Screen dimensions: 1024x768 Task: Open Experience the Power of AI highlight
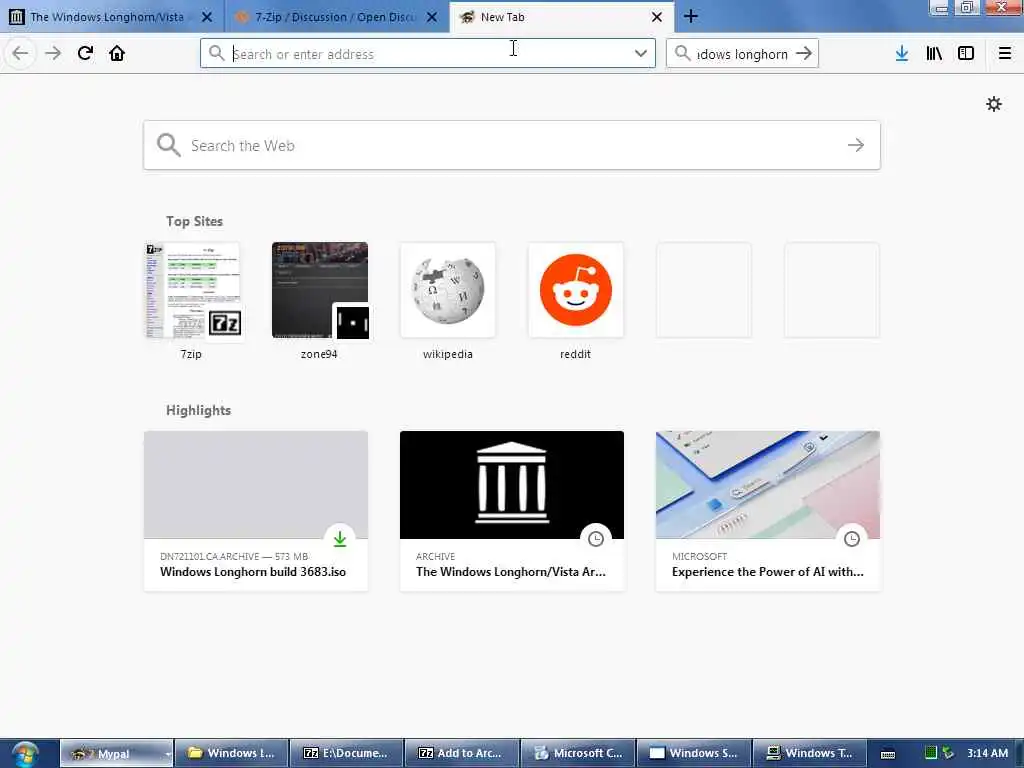[x=768, y=511]
